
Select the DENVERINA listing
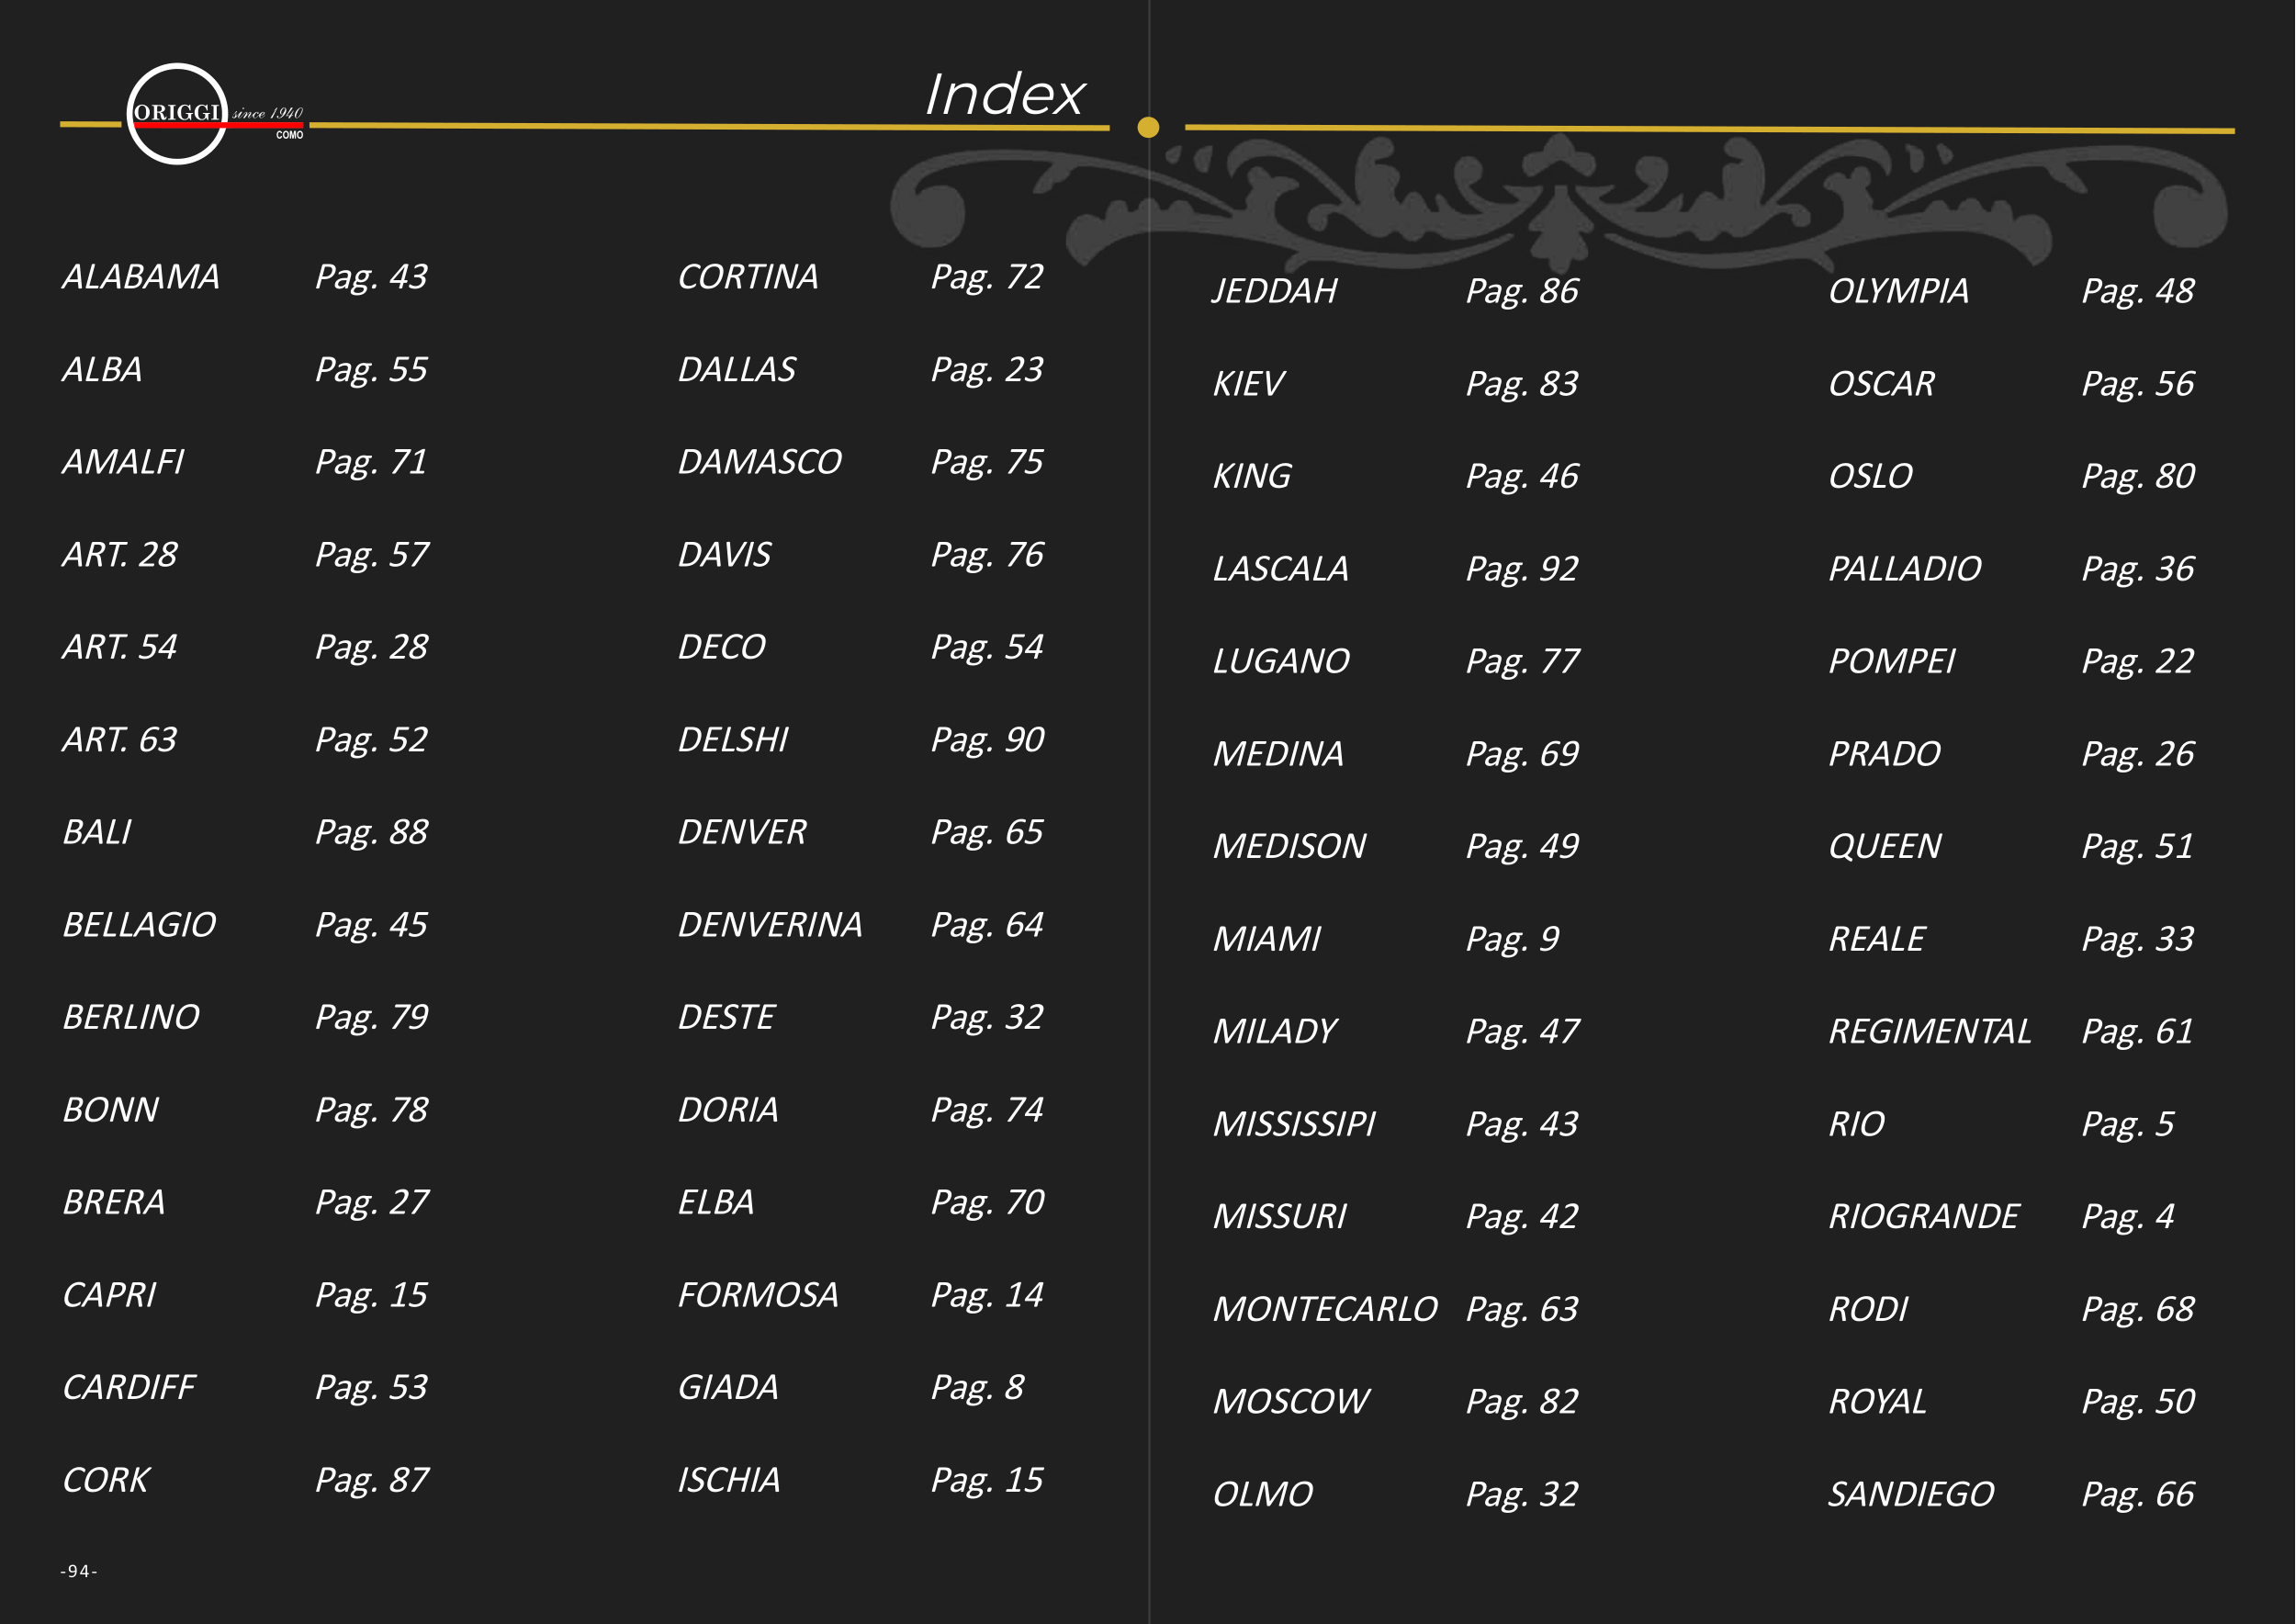(x=769, y=925)
